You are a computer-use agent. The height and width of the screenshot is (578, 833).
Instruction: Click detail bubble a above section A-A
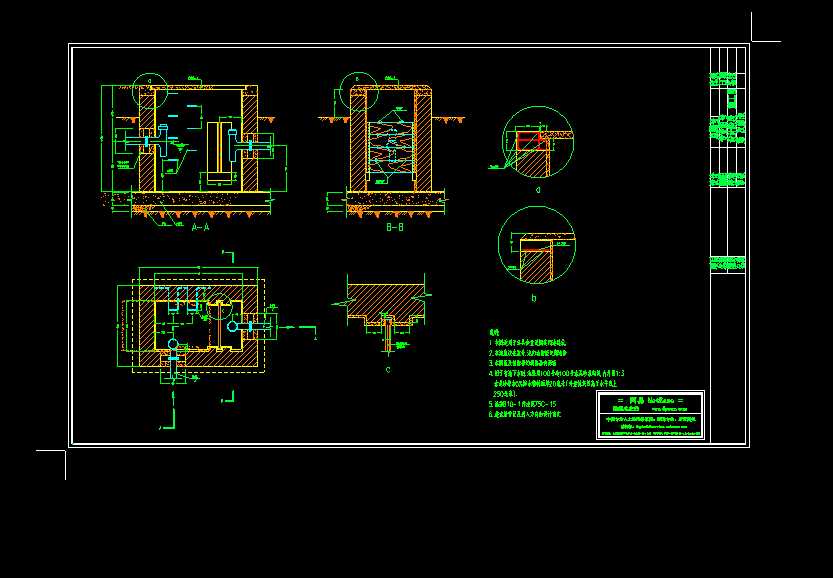(149, 83)
